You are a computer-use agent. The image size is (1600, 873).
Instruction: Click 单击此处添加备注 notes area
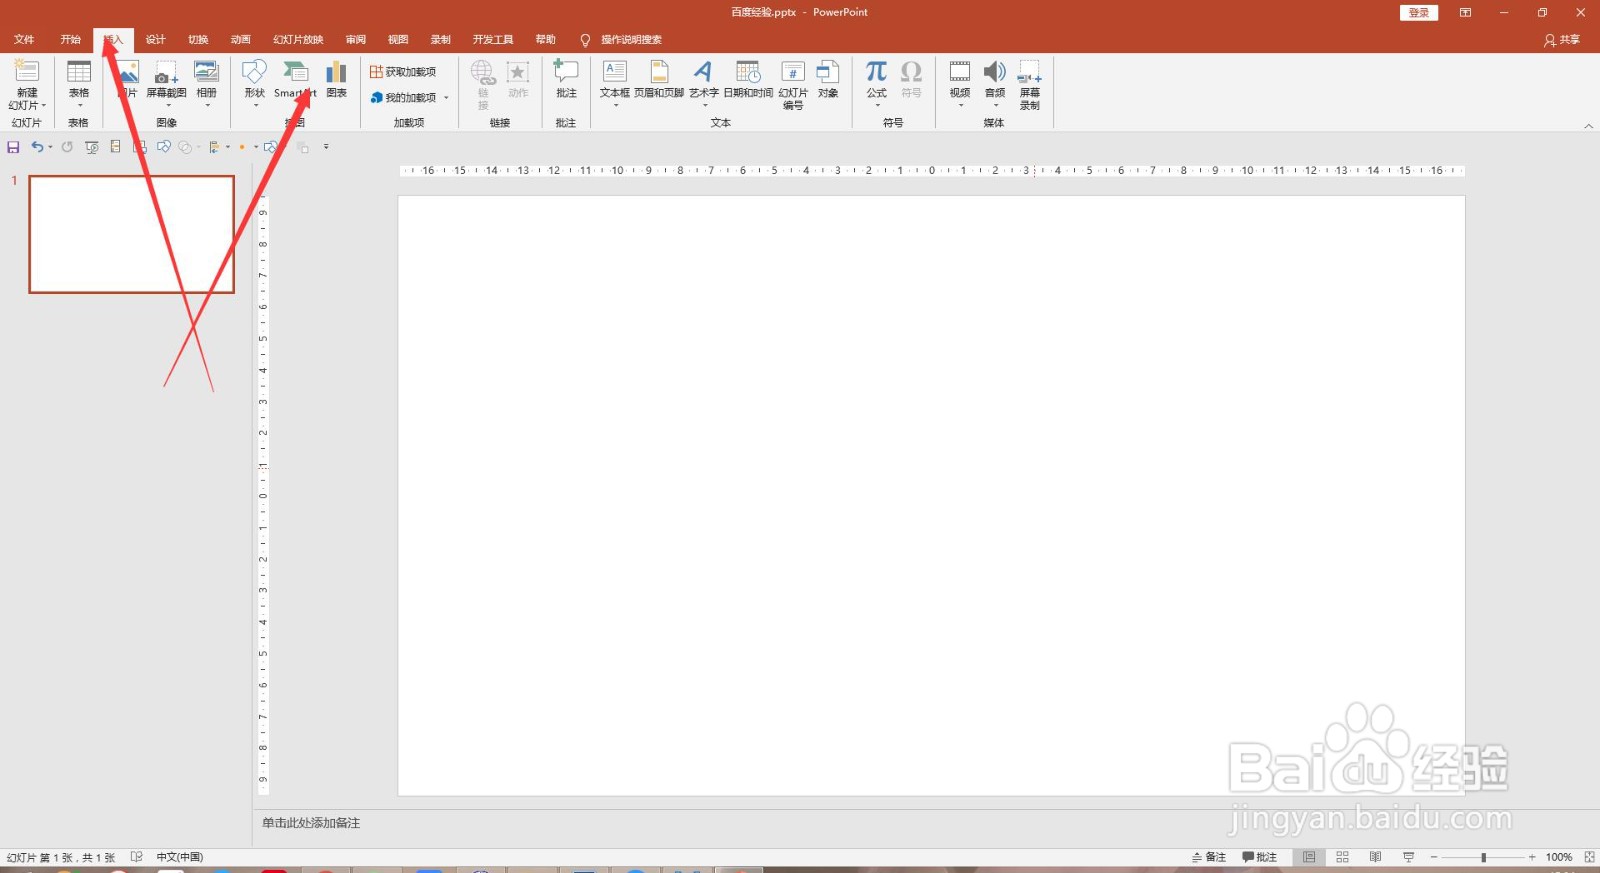311,823
